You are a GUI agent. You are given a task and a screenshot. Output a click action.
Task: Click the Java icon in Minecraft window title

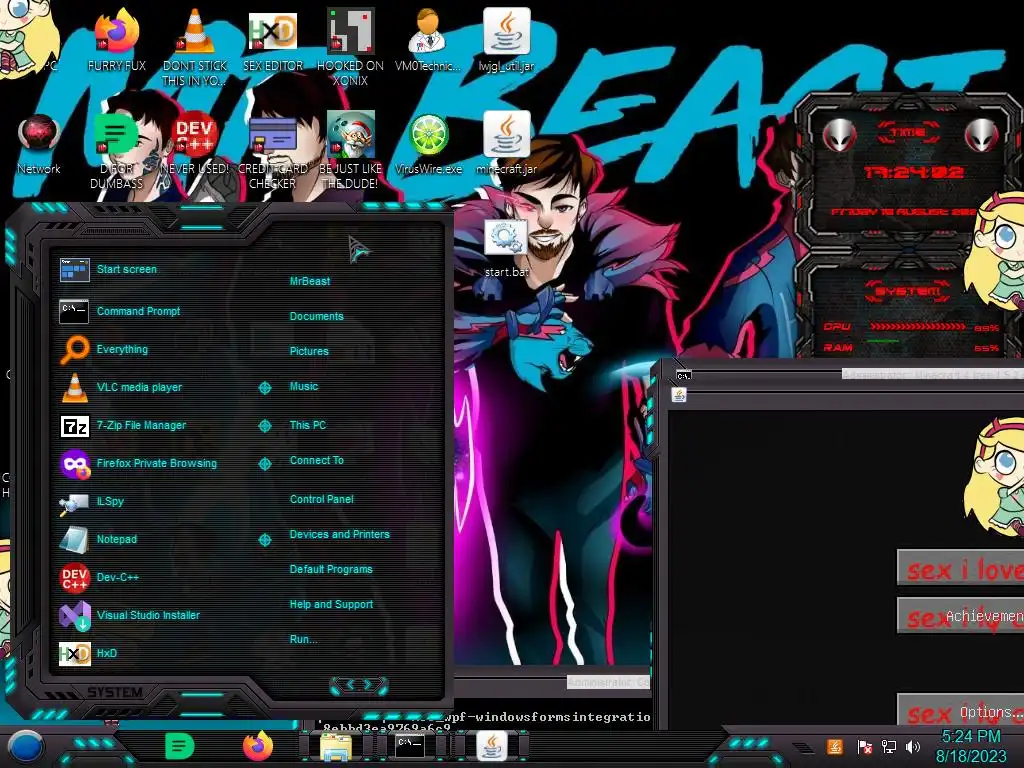(679, 395)
